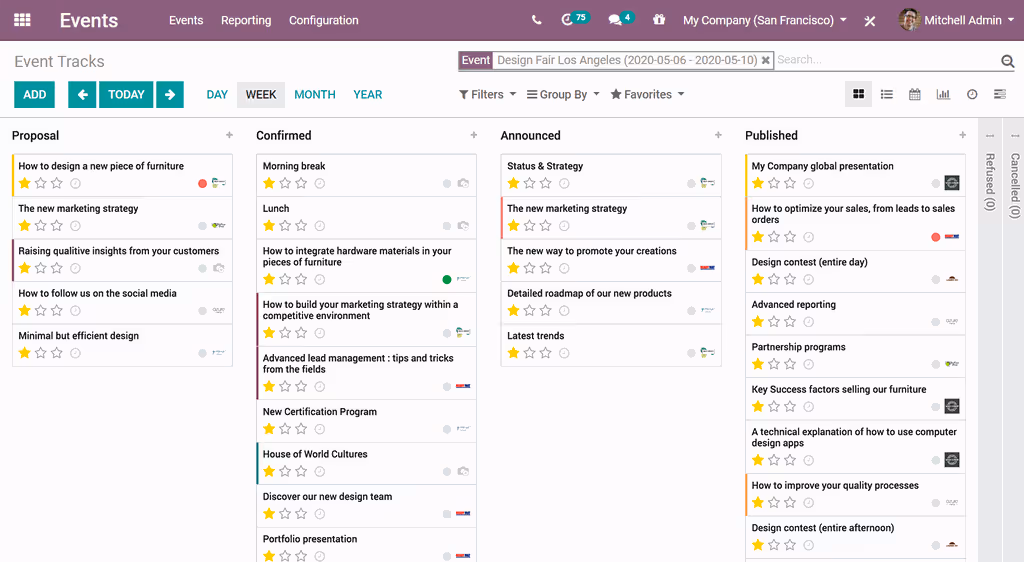1024x562 pixels.
Task: Open the debug tools wrench icon
Action: pos(869,21)
